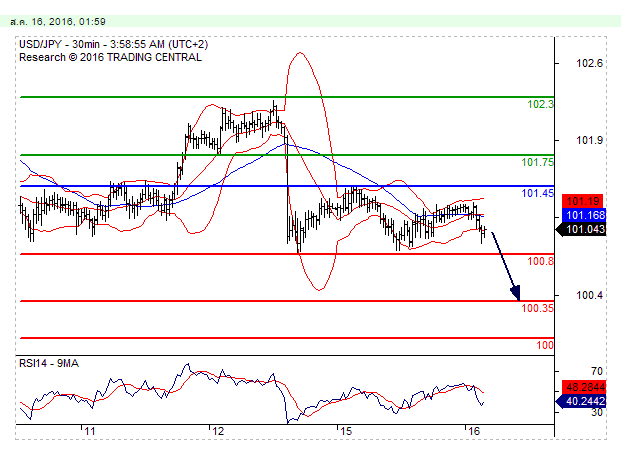This screenshot has width=621, height=455.
Task: Click the date axis marker 16
Action: tap(474, 432)
